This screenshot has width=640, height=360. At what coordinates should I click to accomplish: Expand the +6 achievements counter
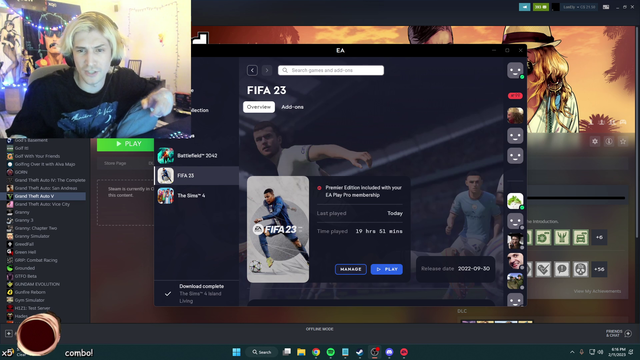599,237
